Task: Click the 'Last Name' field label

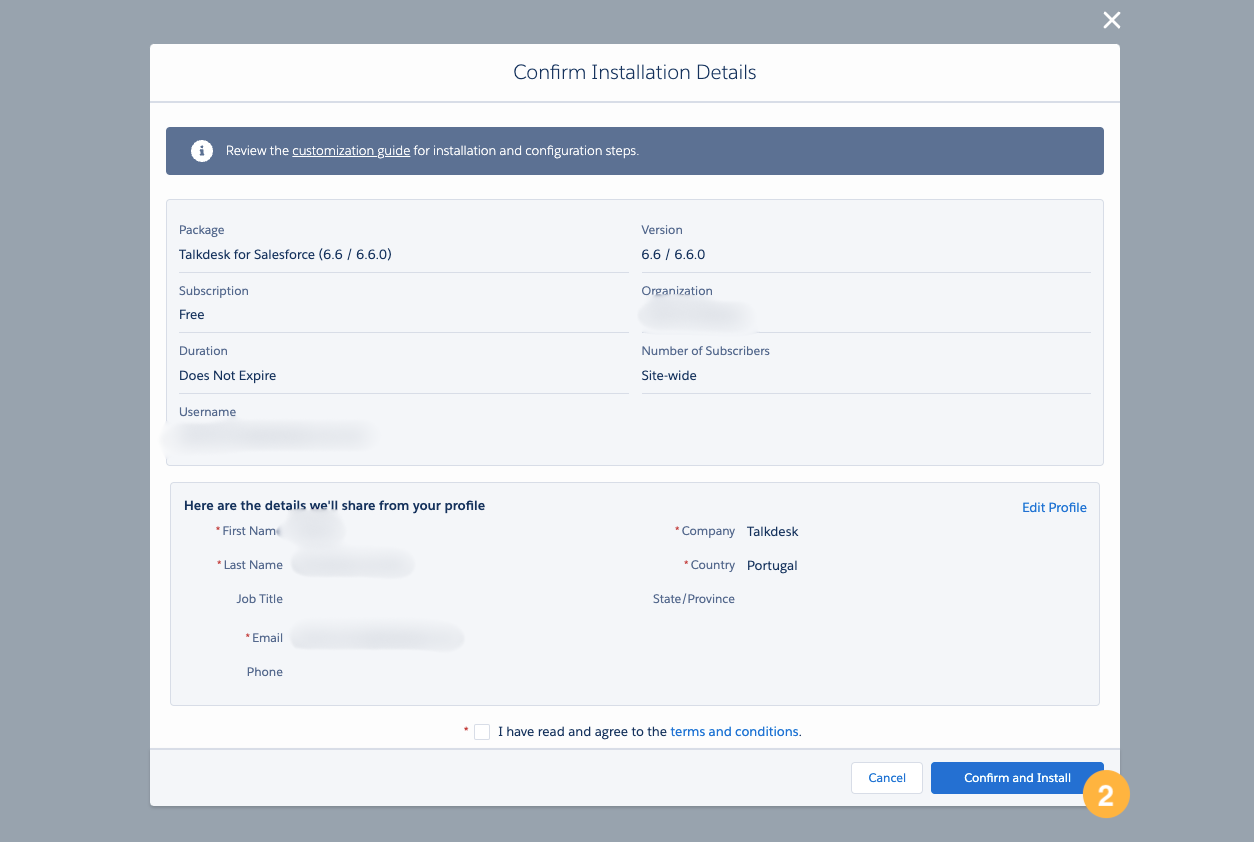Action: tap(253, 565)
